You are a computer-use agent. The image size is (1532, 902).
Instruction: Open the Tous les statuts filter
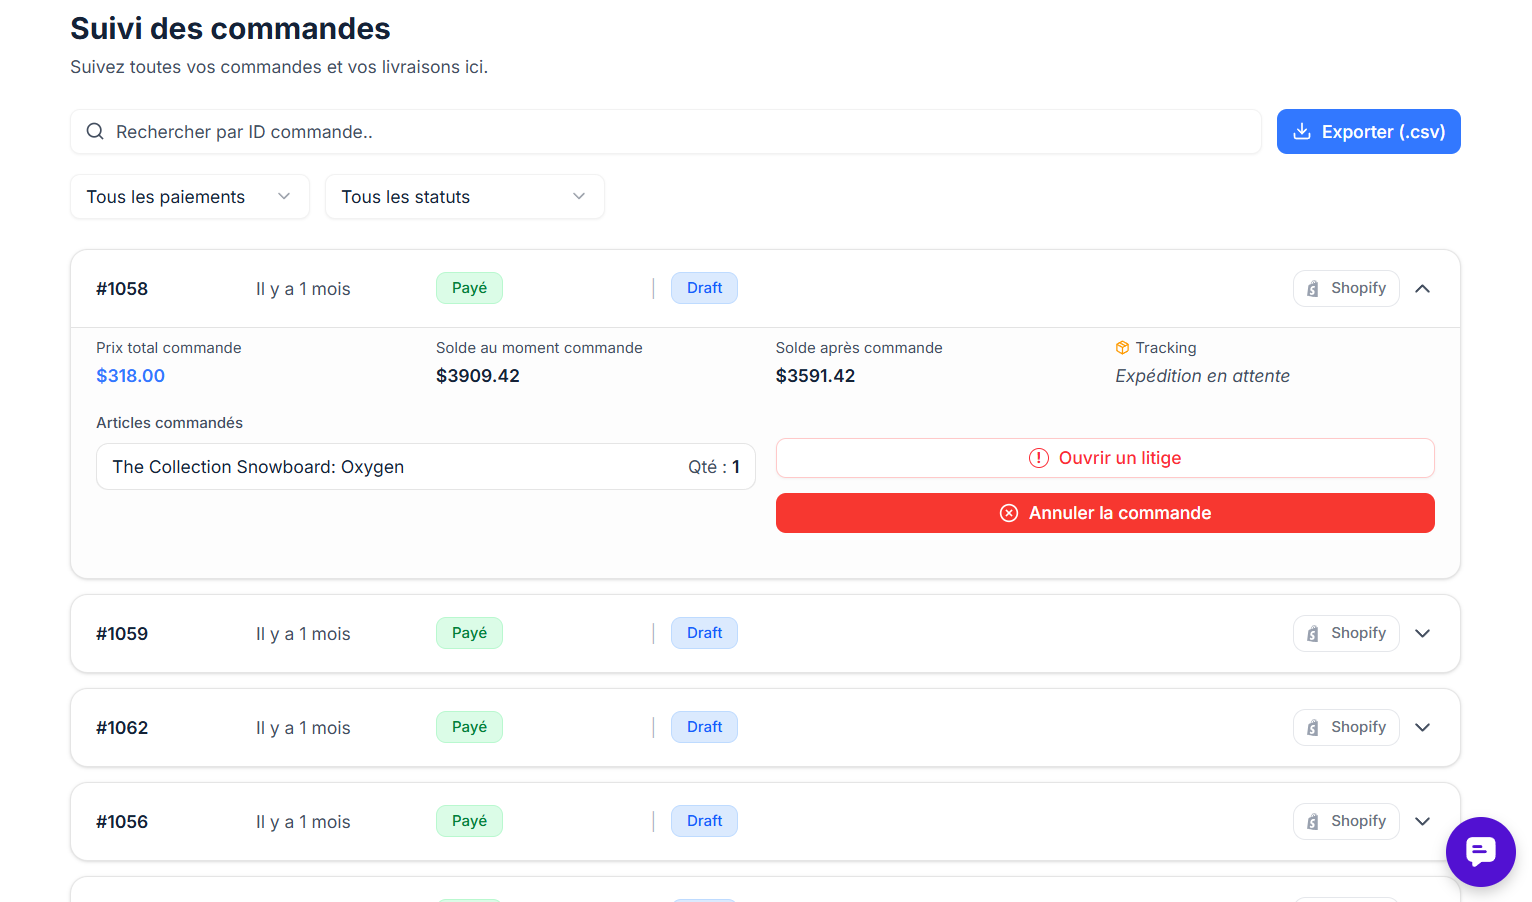(x=465, y=197)
